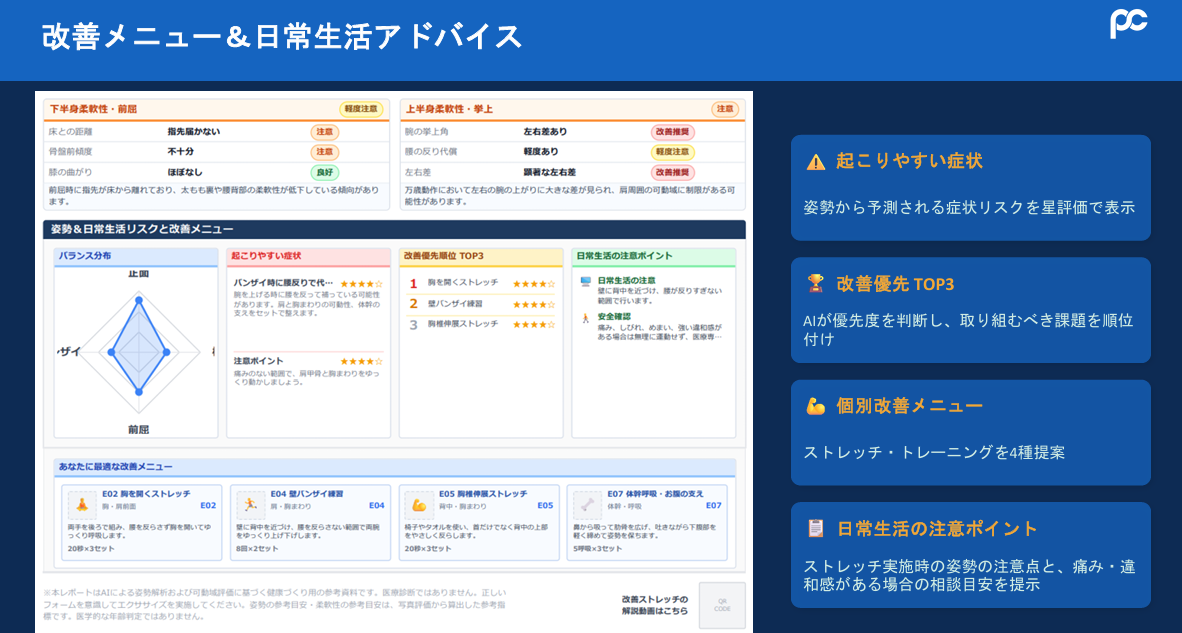Click the monitor icon next to 日常生活の注意
1182x633 pixels.
[586, 281]
